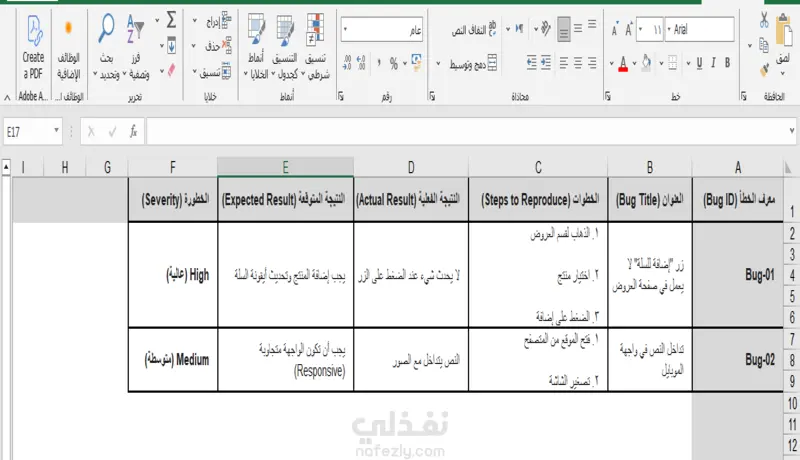Click the Fill down arrow icon
Viewport: 800px width, 460px height.
coord(171,45)
